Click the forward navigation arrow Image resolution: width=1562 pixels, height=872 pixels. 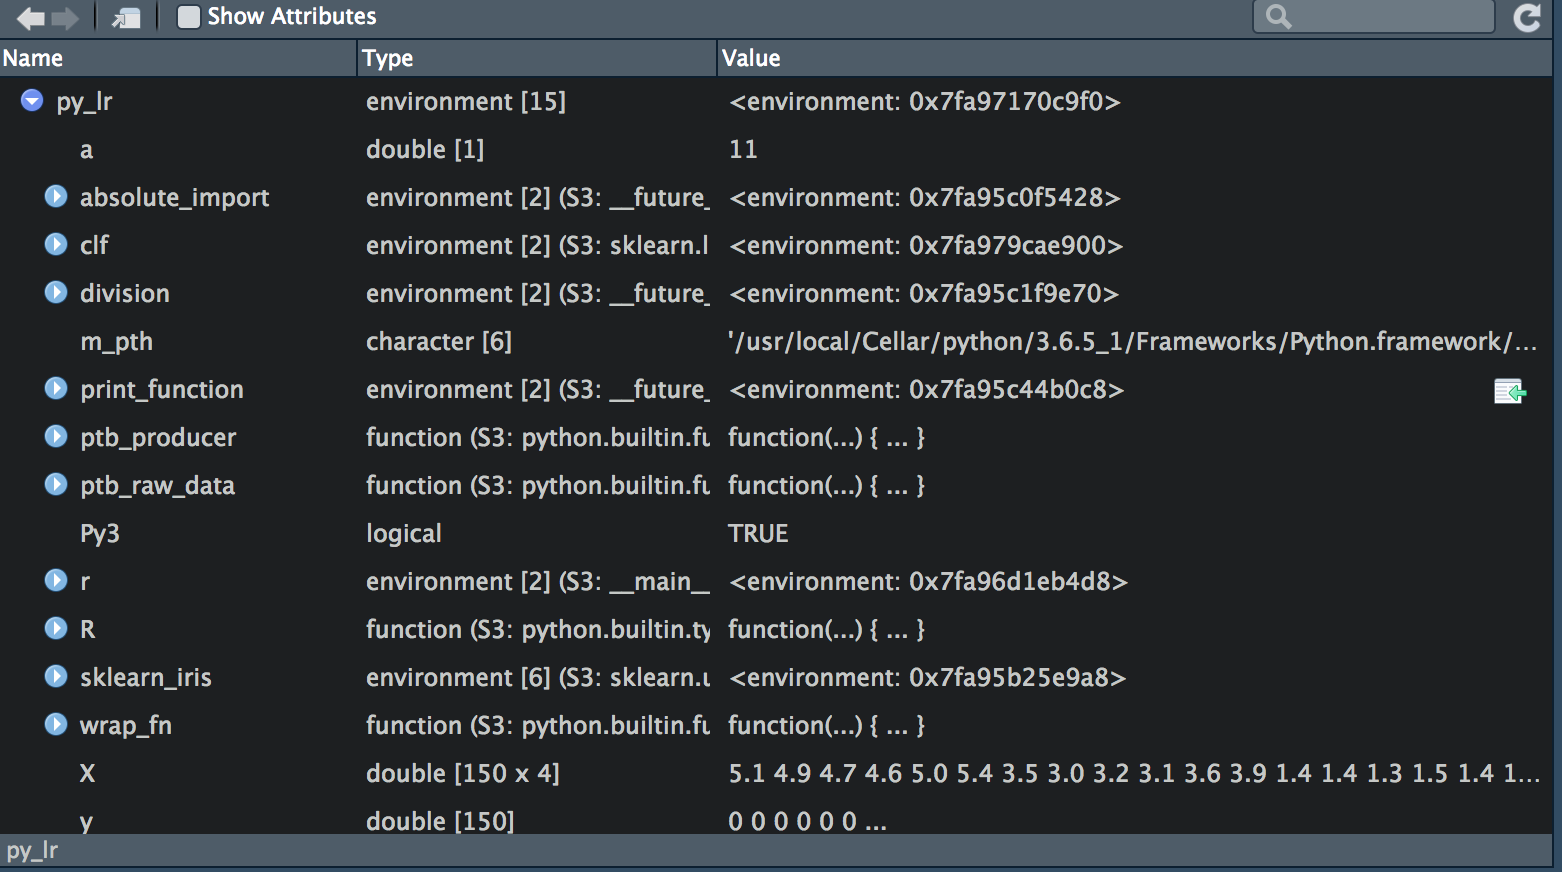tap(65, 18)
